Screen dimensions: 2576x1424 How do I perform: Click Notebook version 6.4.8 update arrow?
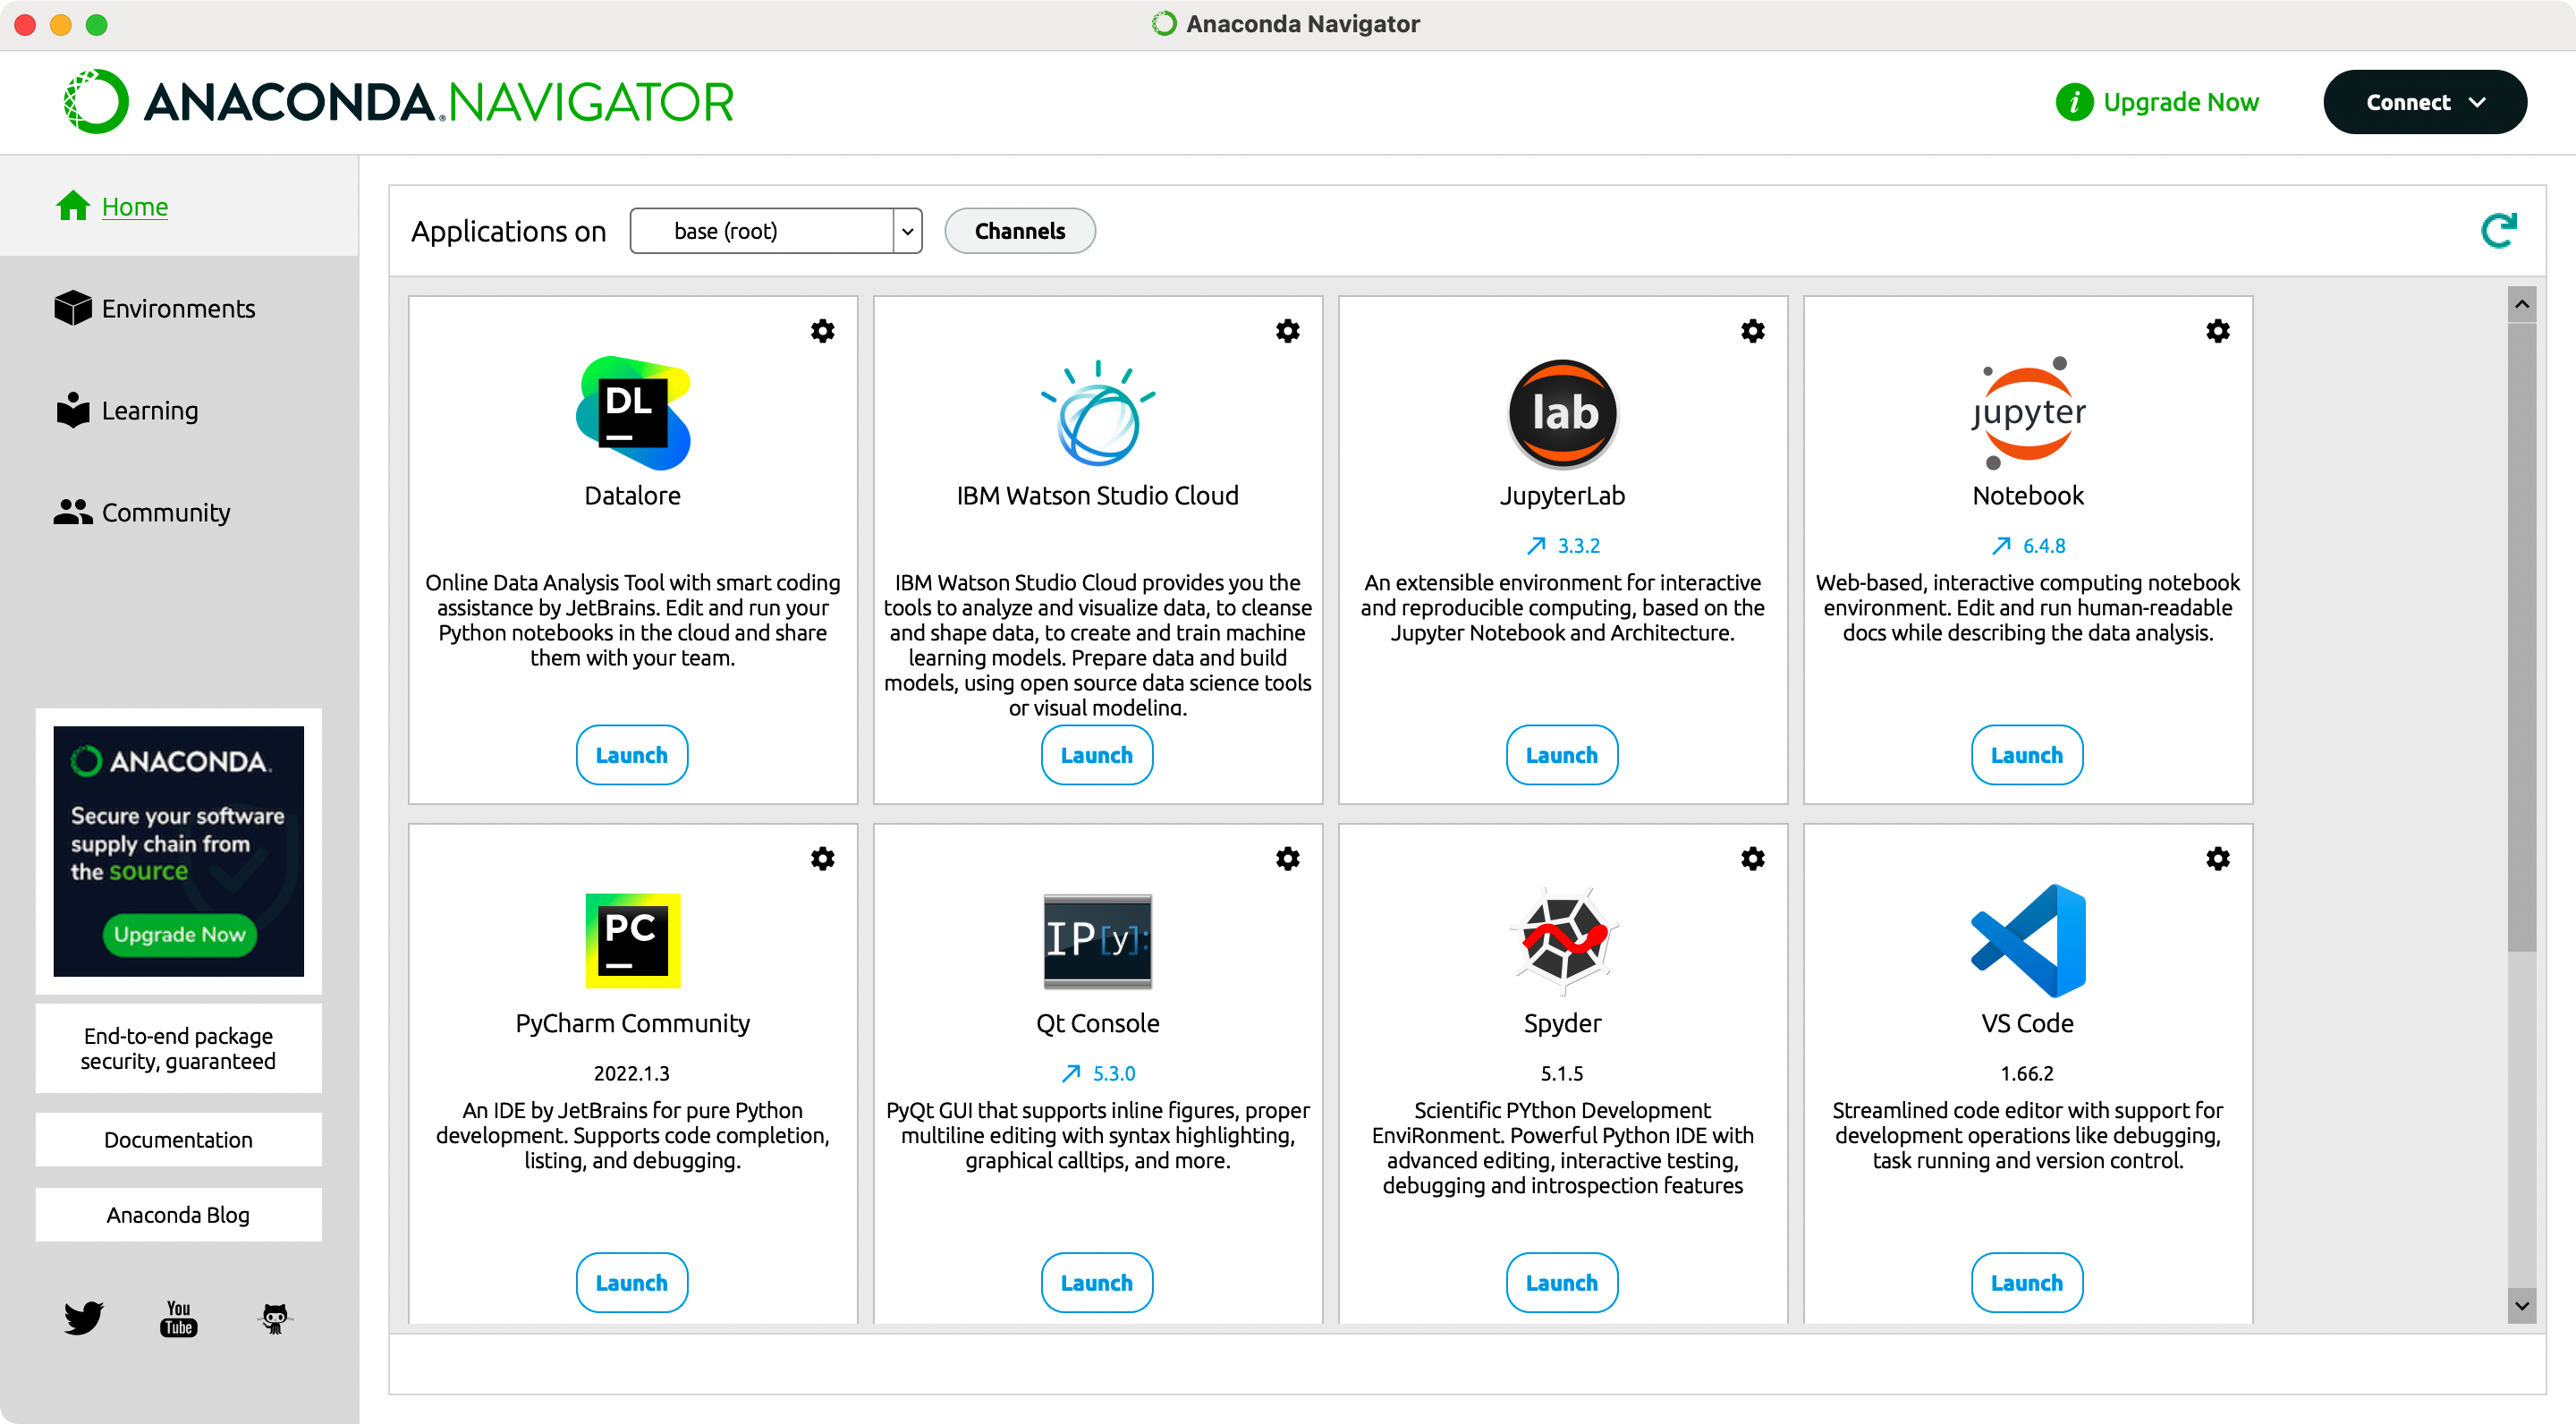pyautogui.click(x=2000, y=546)
